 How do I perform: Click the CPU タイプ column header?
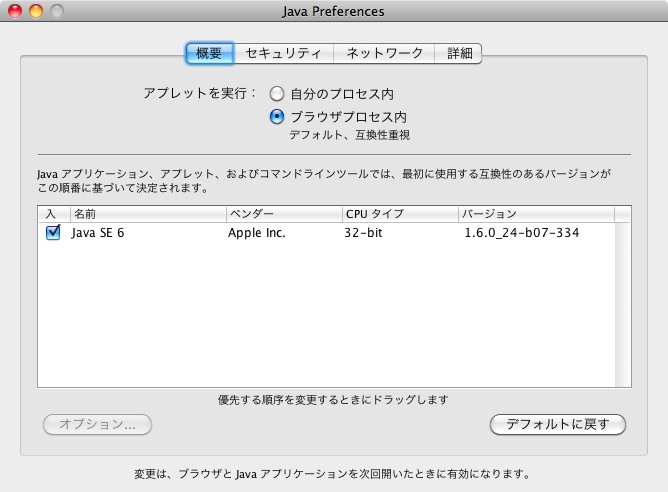tap(398, 214)
